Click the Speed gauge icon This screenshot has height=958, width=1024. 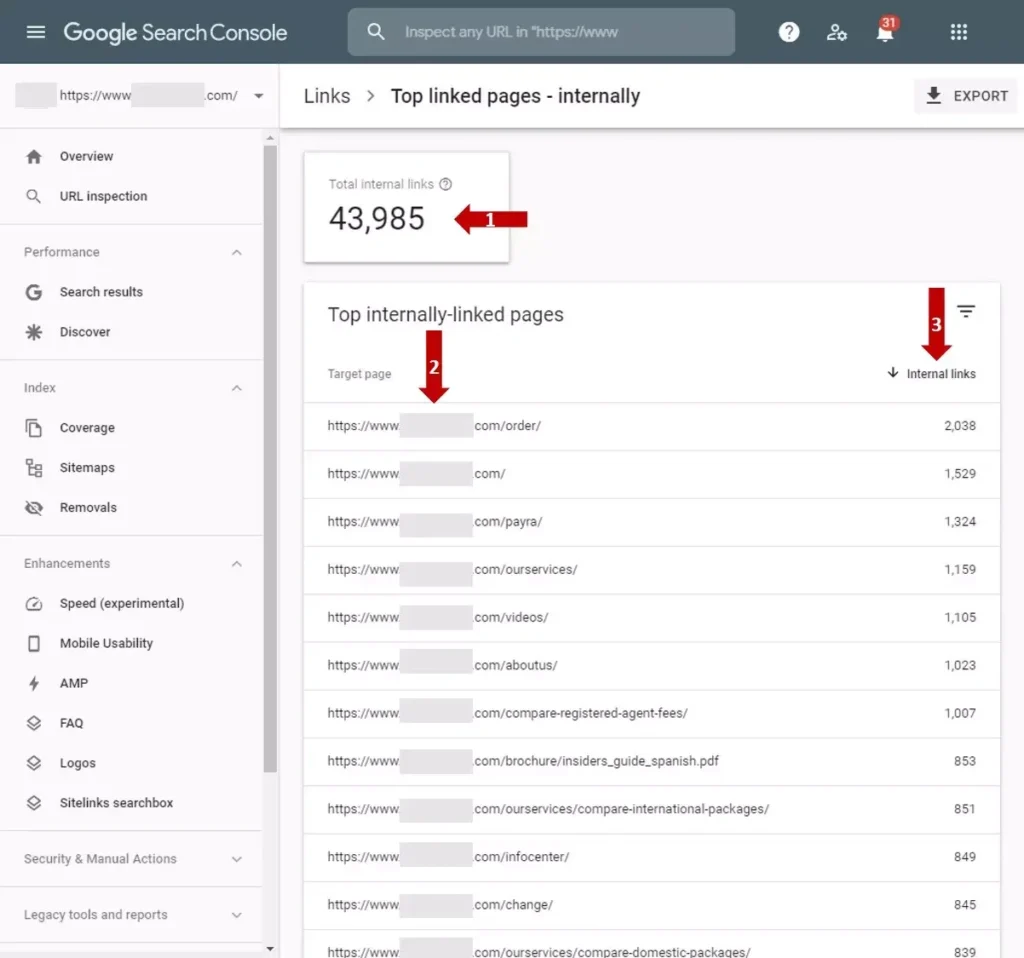coord(34,604)
